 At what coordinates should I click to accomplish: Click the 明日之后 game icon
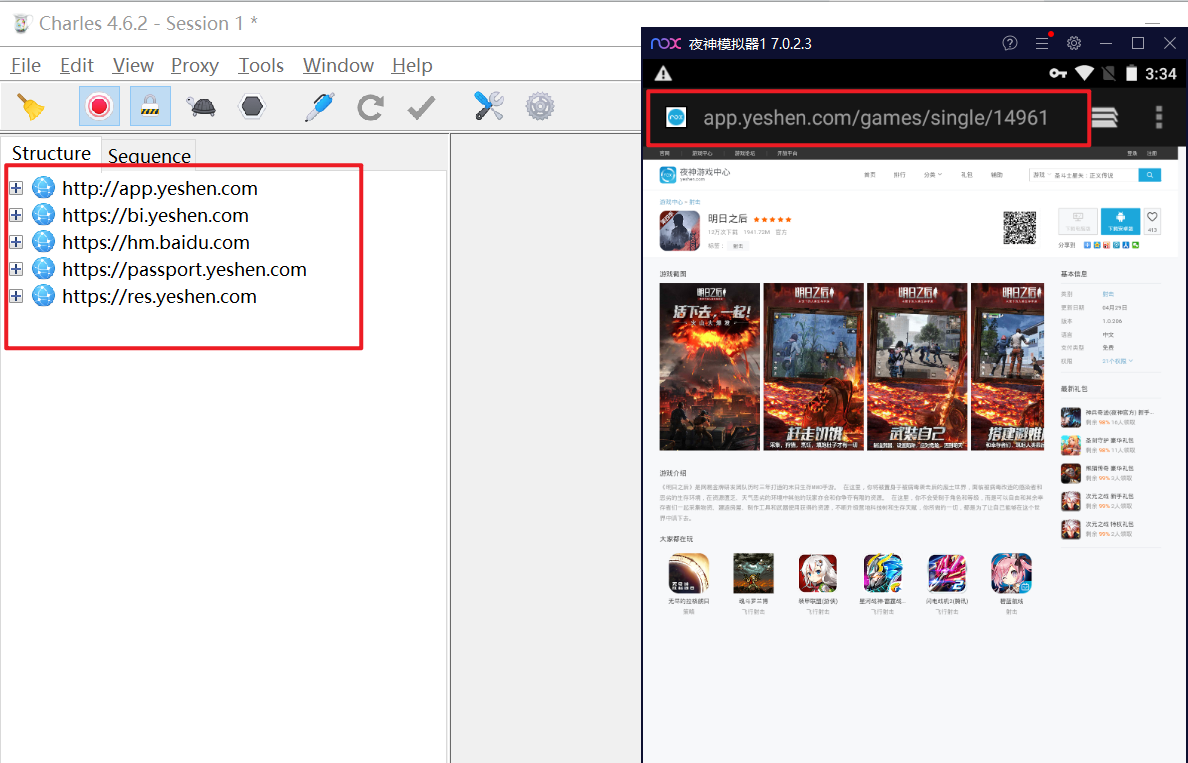pos(679,230)
